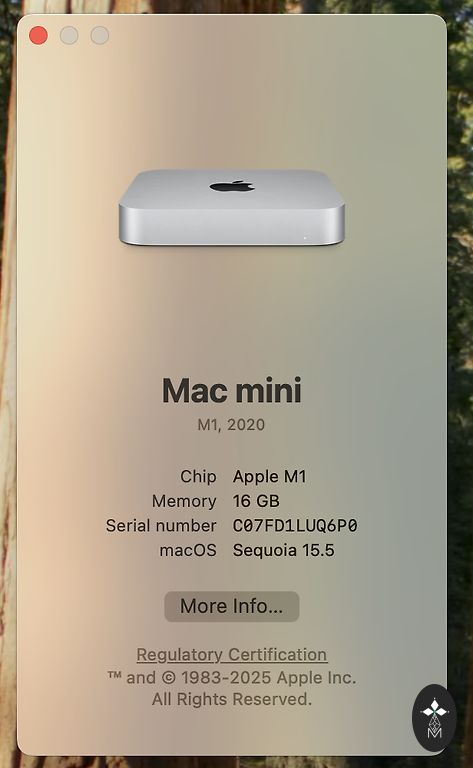Select the Apple M1 chip value
Screen dimensions: 473x768
pos(269,477)
